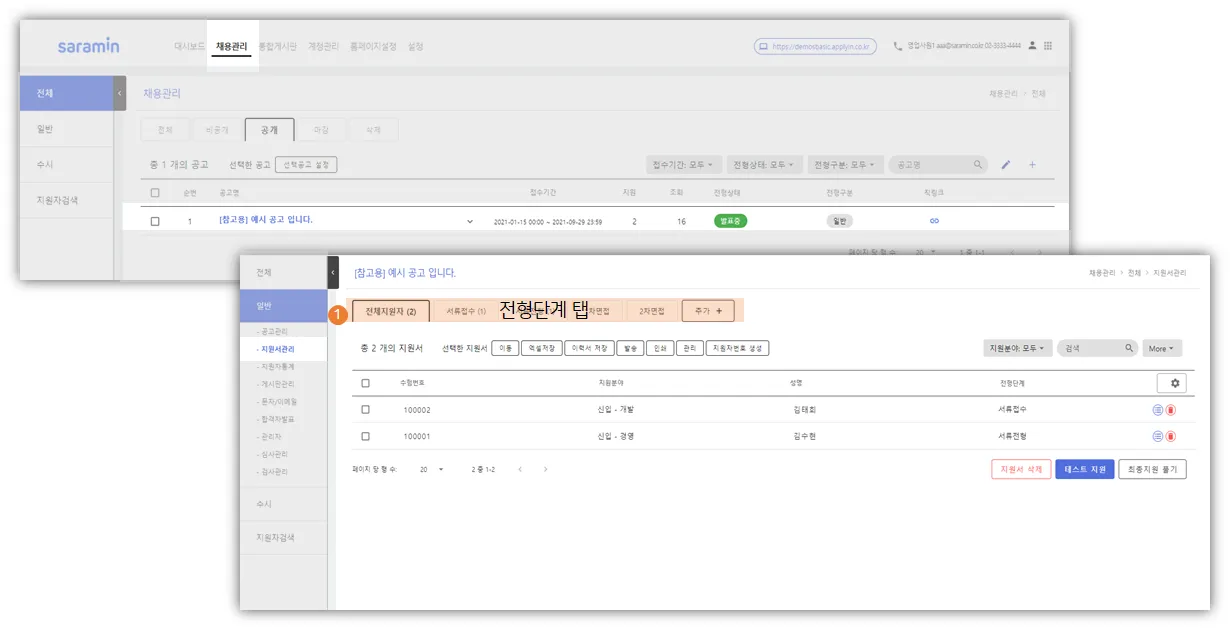Toggle the select-all checkbox in 공고 list header

click(x=155, y=192)
